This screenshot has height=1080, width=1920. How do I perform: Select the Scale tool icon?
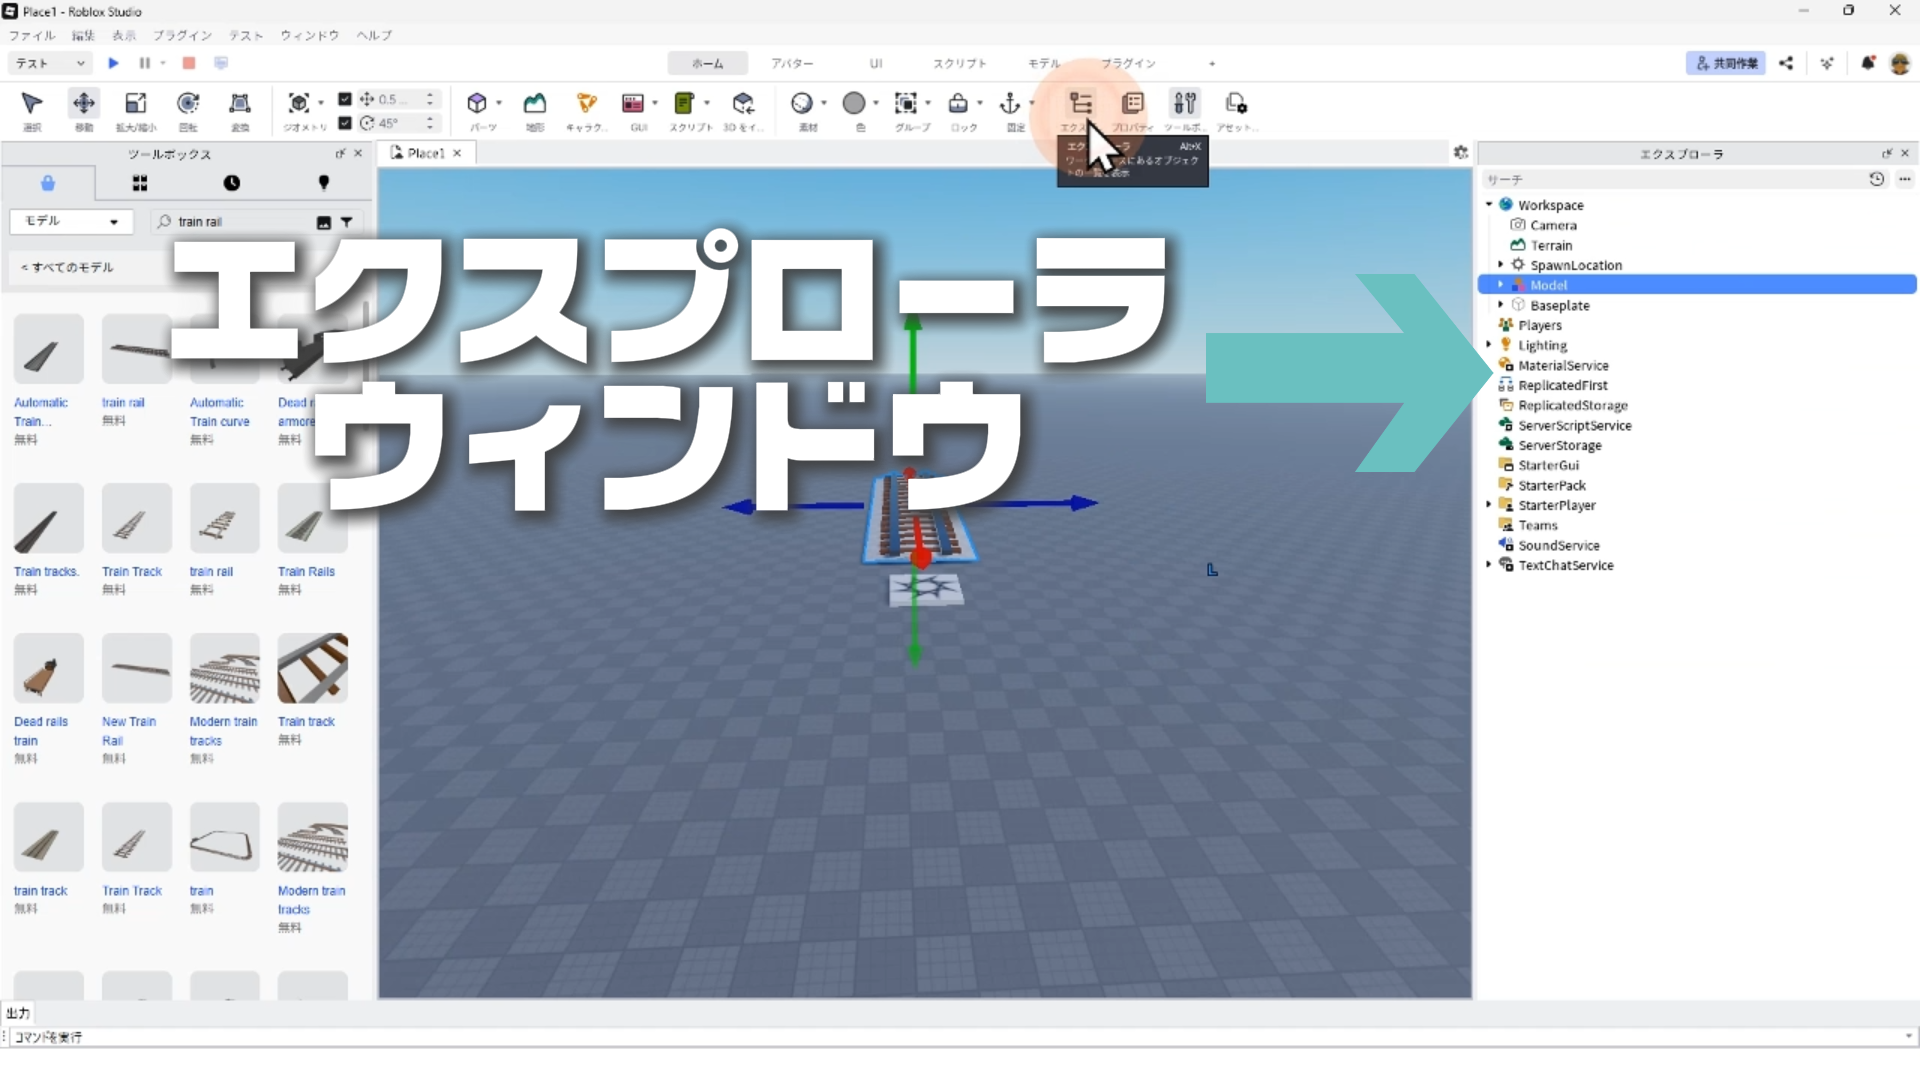point(135,104)
